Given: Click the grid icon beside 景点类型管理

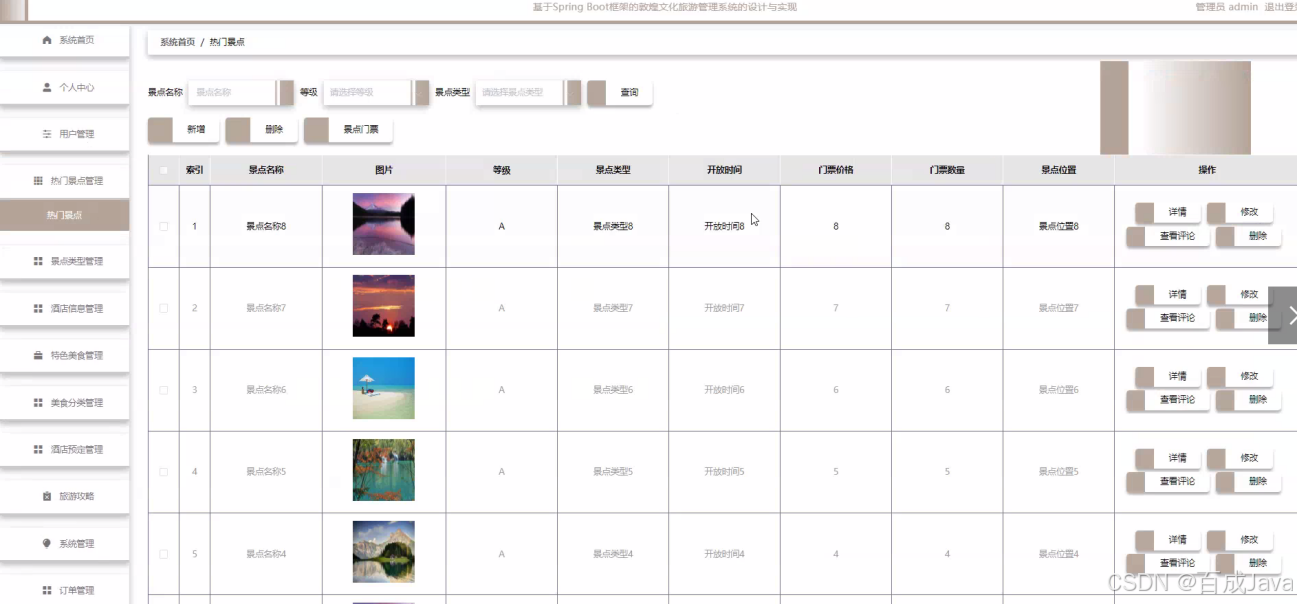Looking at the screenshot, I should [x=38, y=261].
